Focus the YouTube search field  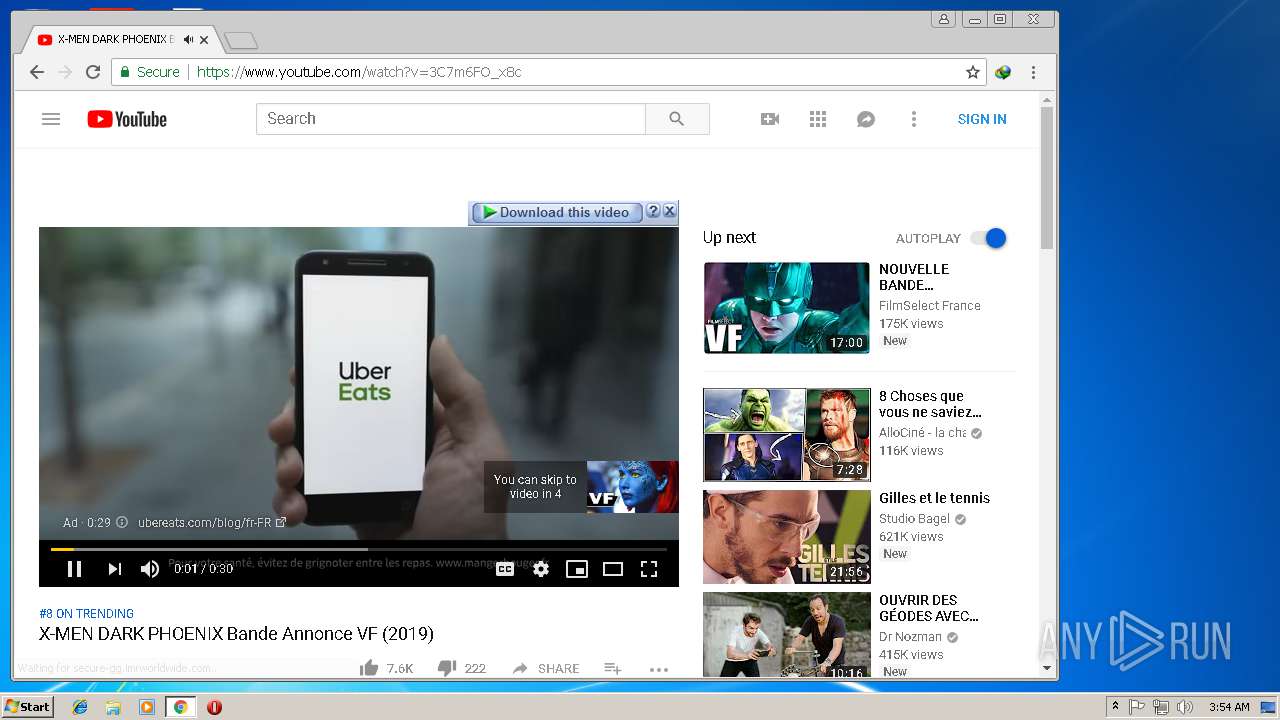click(x=451, y=119)
